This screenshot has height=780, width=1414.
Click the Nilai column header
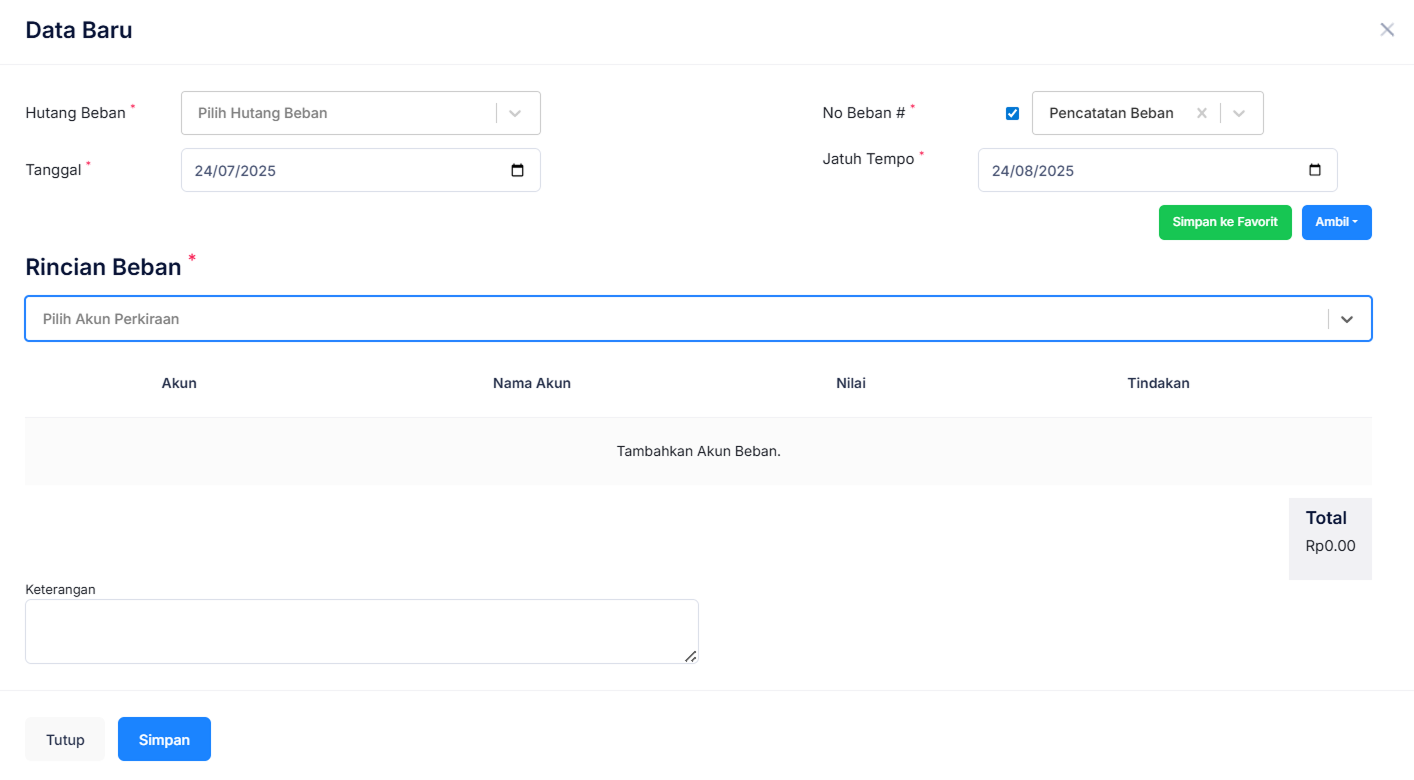coord(851,383)
